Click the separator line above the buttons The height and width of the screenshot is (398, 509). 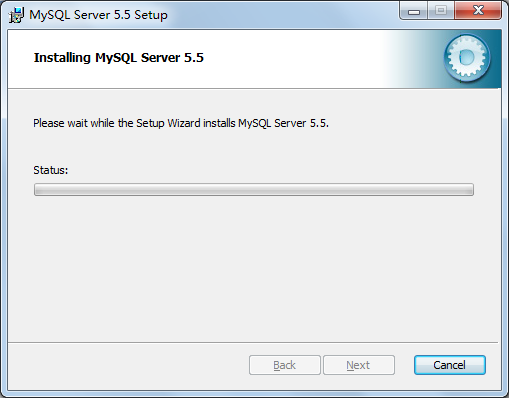coord(253,342)
